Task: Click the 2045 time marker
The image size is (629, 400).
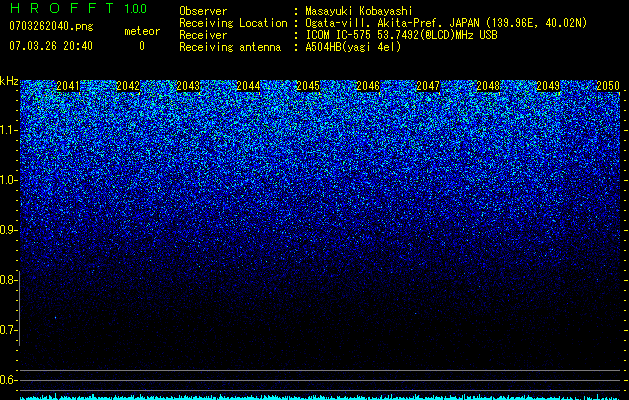Action: [x=308, y=86]
